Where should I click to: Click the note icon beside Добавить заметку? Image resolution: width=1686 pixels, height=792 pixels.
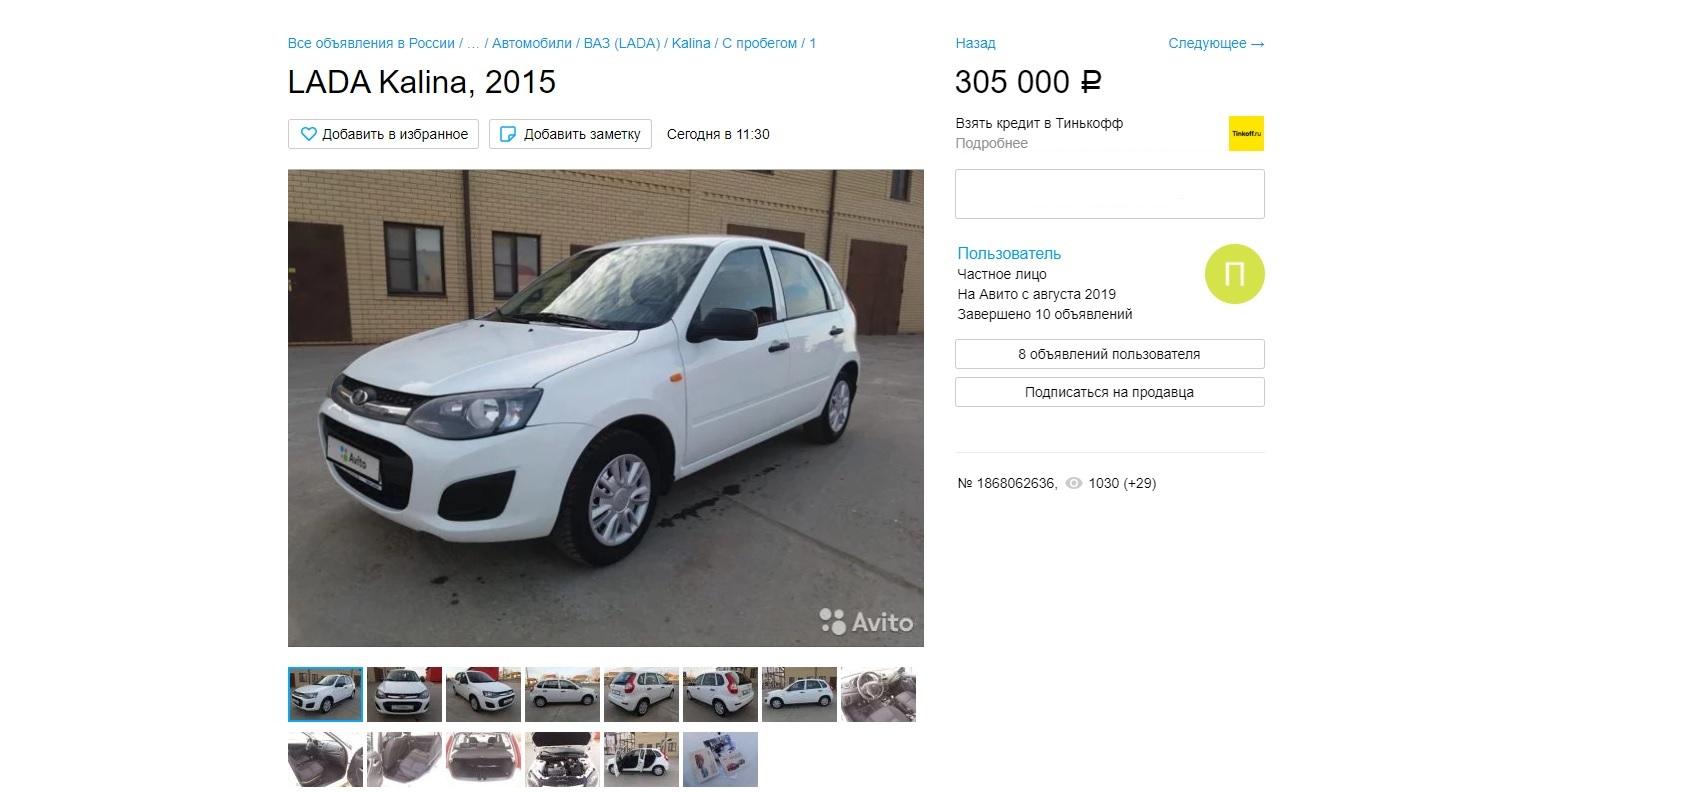tap(508, 134)
